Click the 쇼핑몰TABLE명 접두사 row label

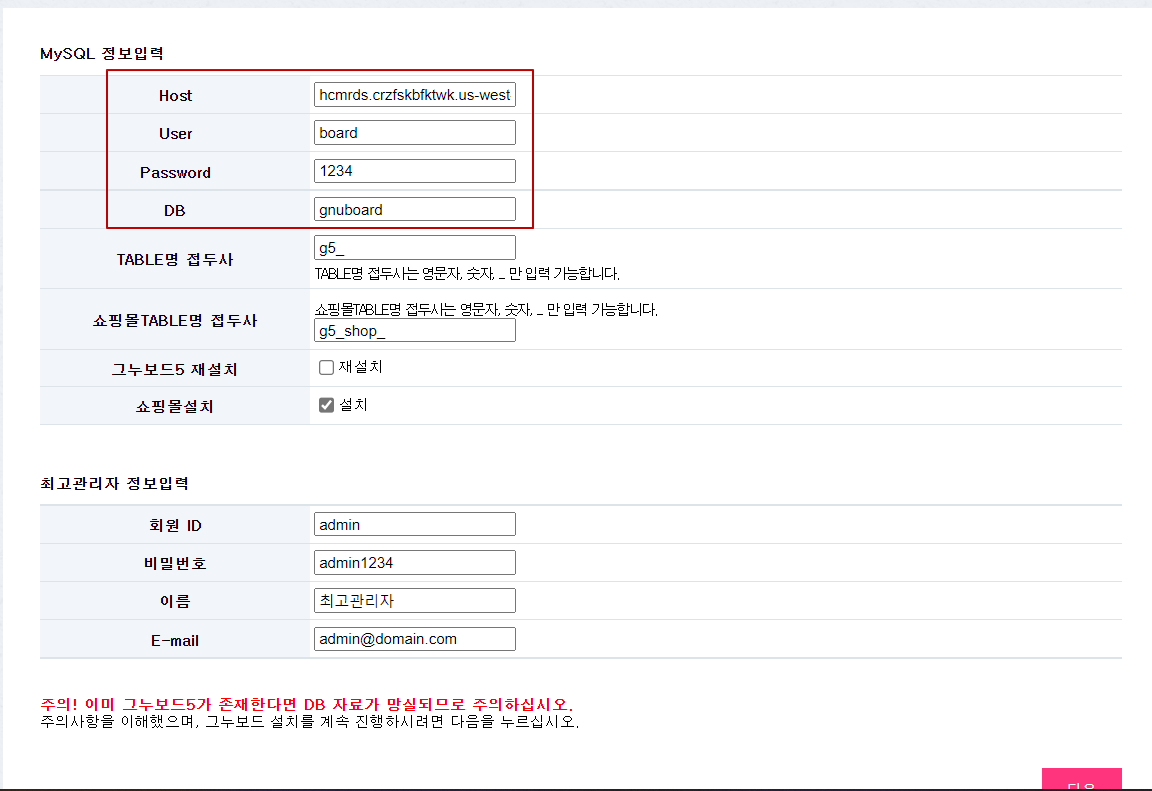coord(175,320)
